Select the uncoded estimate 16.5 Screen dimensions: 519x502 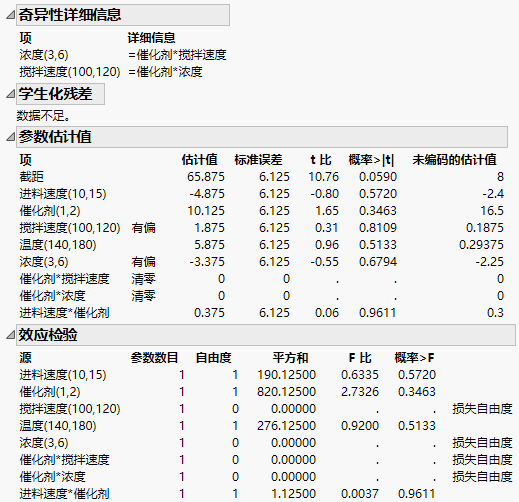pyautogui.click(x=492, y=211)
